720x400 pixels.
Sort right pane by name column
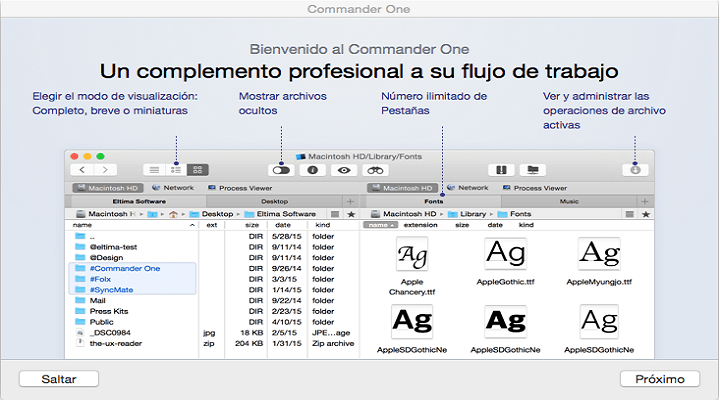[x=380, y=225]
